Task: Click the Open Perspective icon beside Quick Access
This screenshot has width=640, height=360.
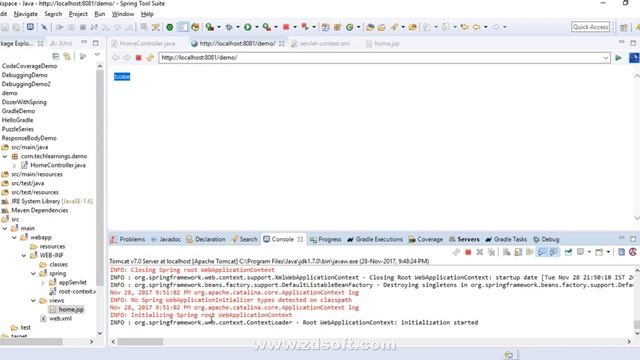Action: coord(624,27)
